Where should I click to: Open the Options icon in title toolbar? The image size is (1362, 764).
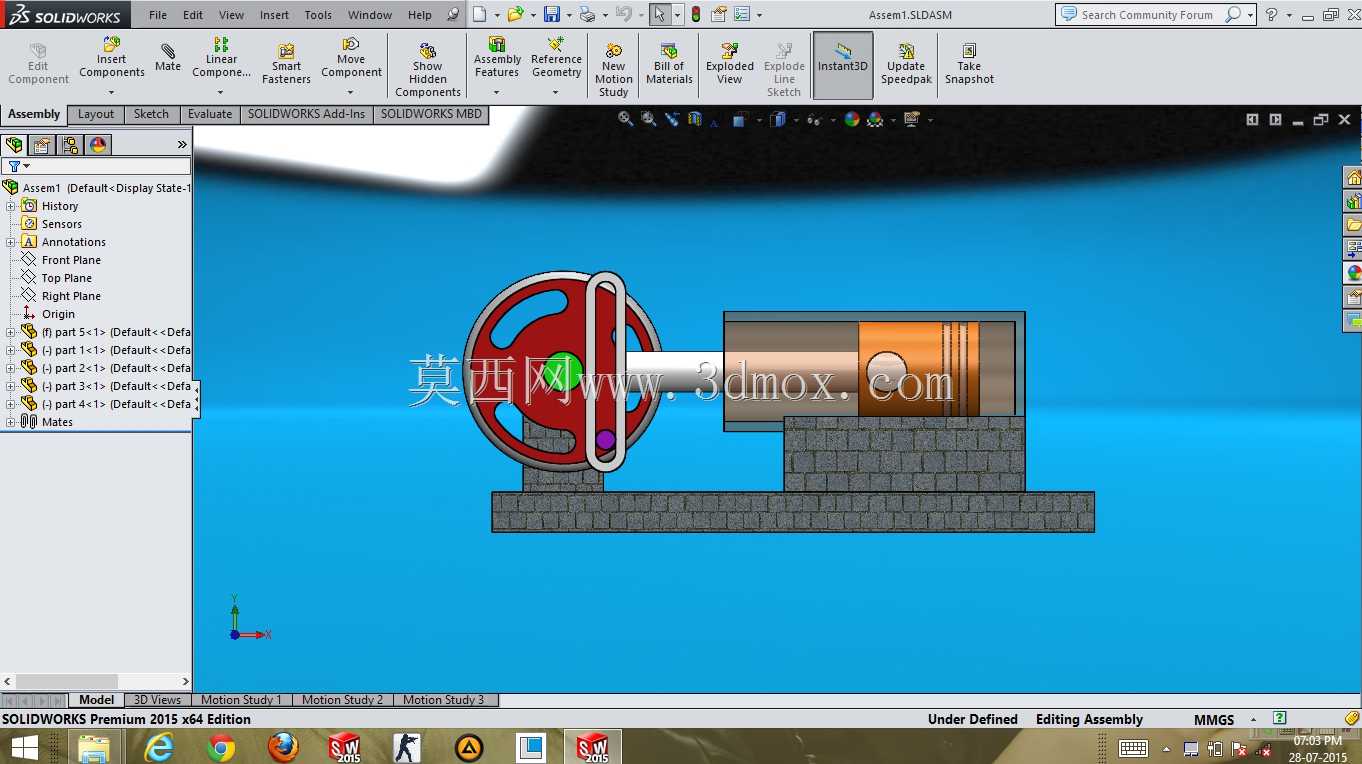tap(742, 14)
